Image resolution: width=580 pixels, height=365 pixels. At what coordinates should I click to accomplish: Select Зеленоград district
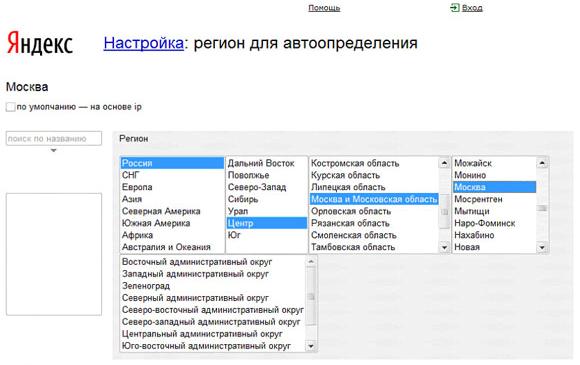pyautogui.click(x=213, y=286)
